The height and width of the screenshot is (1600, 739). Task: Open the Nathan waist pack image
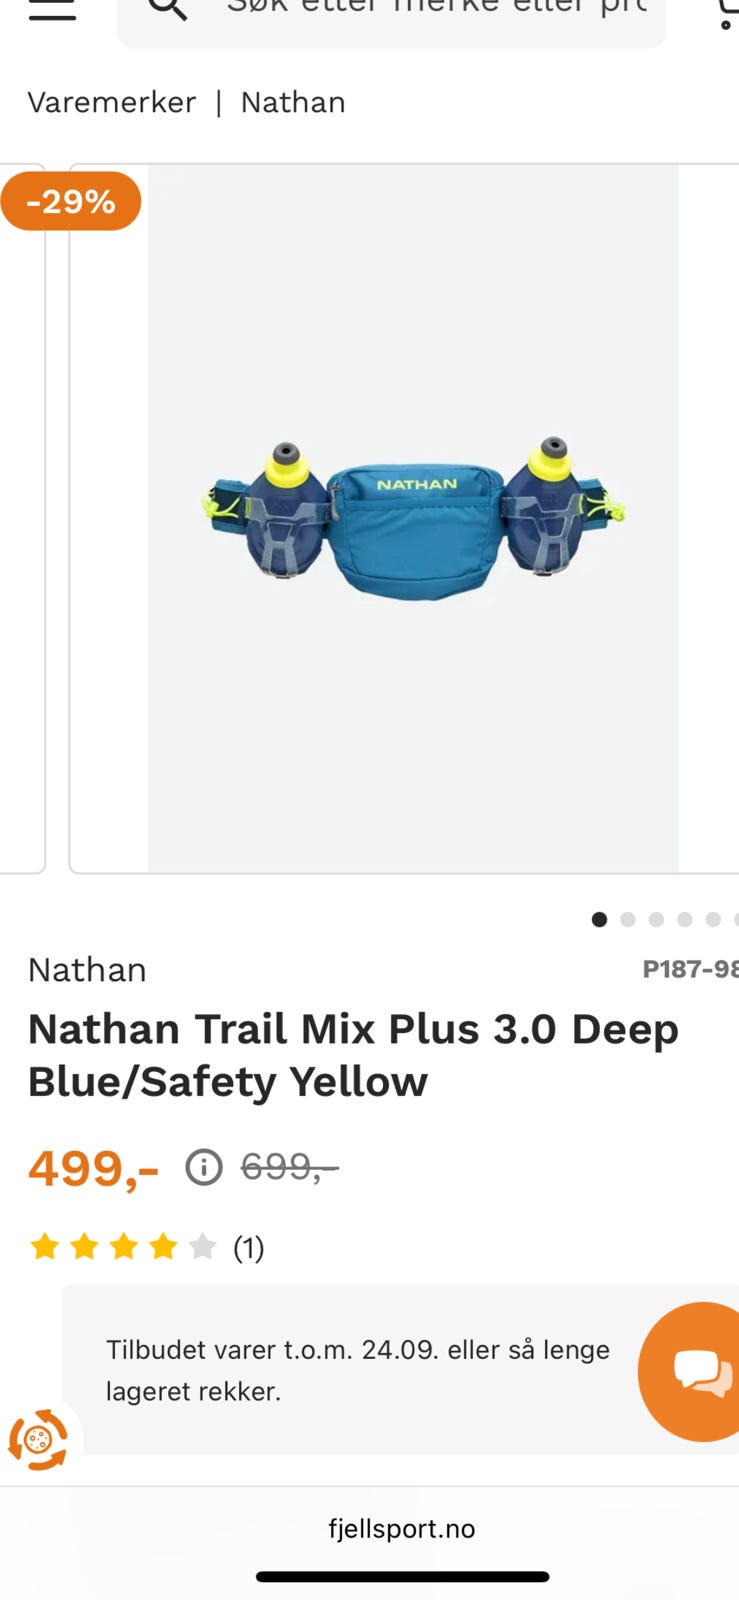click(x=413, y=520)
